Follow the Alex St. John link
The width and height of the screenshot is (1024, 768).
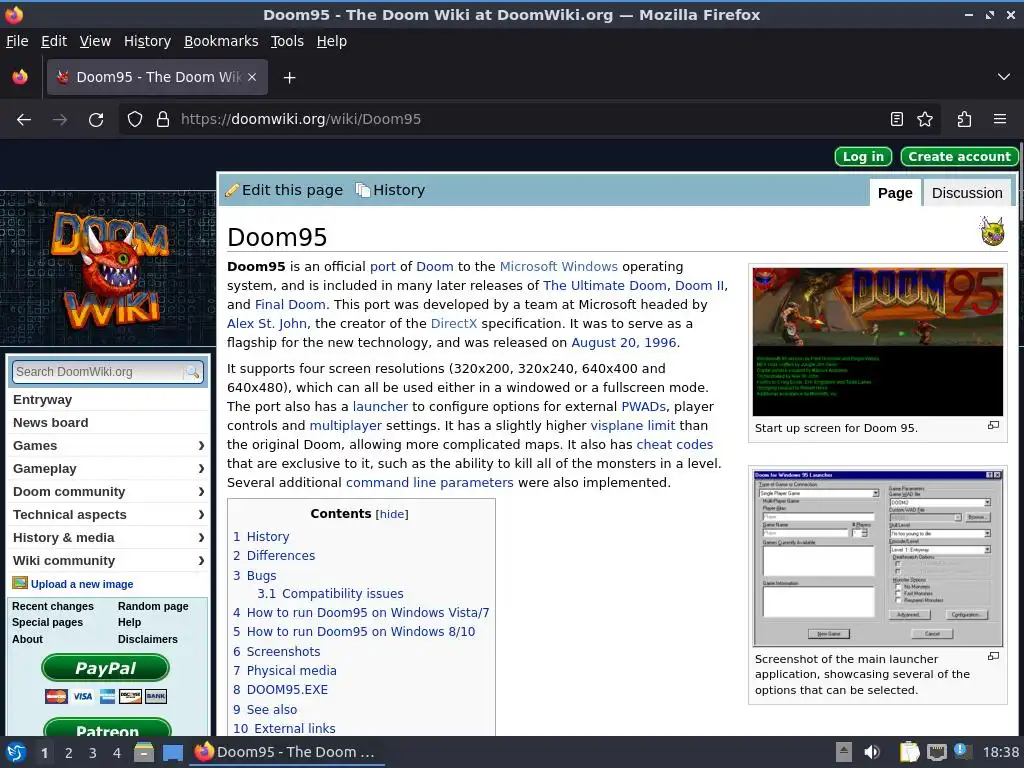point(266,323)
